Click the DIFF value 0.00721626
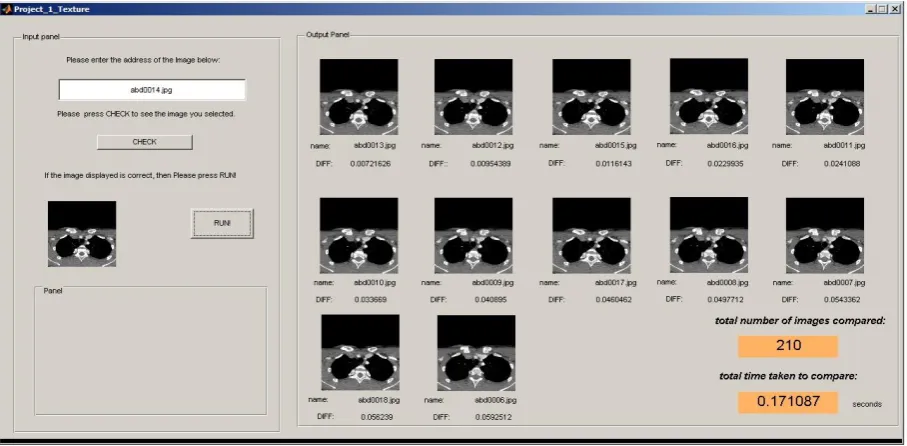The height and width of the screenshot is (446, 907). click(x=370, y=164)
